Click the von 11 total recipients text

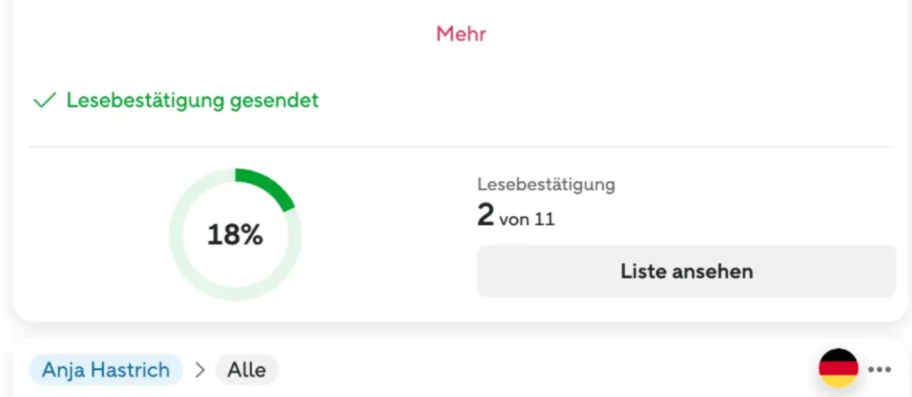[x=526, y=219]
